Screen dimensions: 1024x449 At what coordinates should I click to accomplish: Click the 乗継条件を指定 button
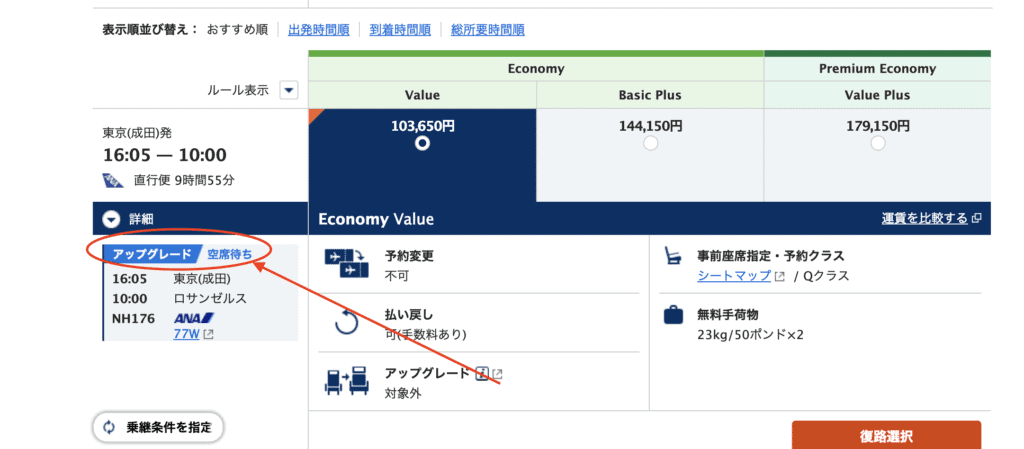click(x=159, y=428)
